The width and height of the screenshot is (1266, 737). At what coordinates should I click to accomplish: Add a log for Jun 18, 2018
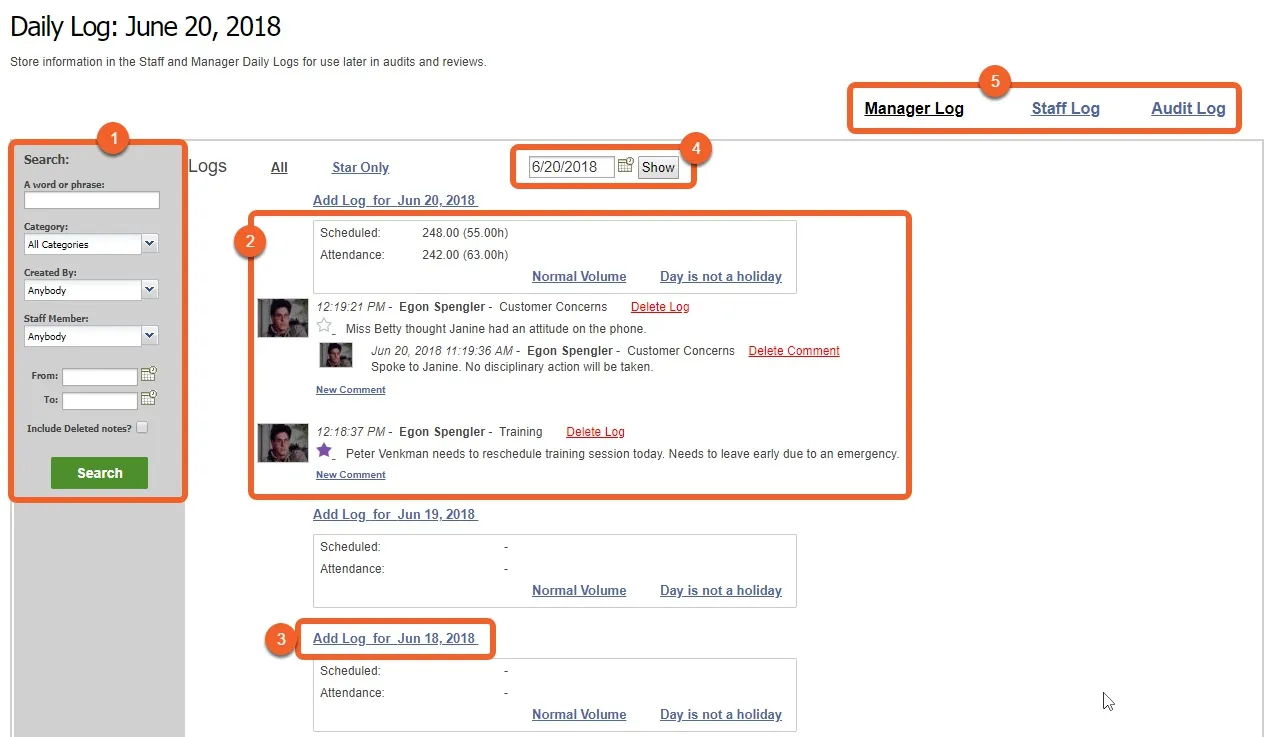pyautogui.click(x=395, y=638)
